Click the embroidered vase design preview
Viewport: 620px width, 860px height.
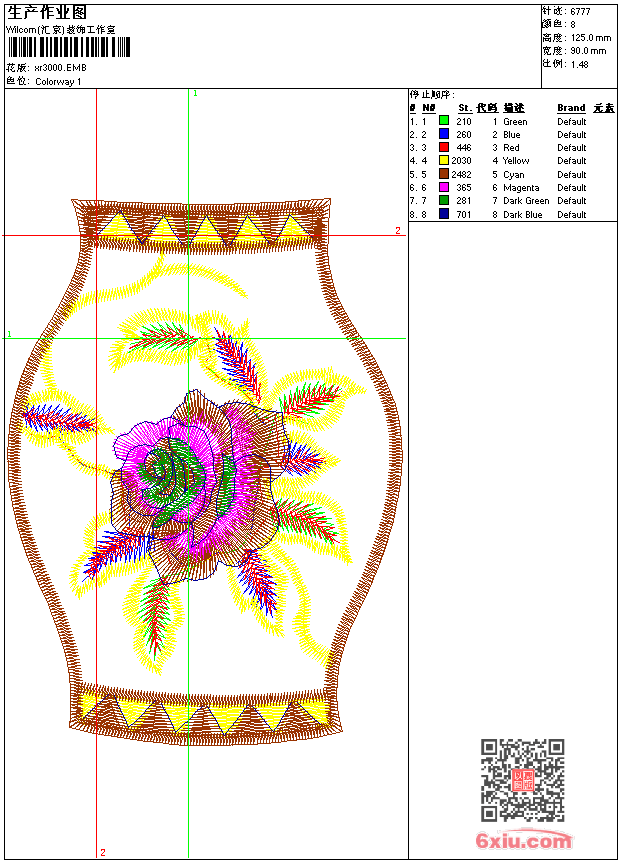click(x=204, y=472)
